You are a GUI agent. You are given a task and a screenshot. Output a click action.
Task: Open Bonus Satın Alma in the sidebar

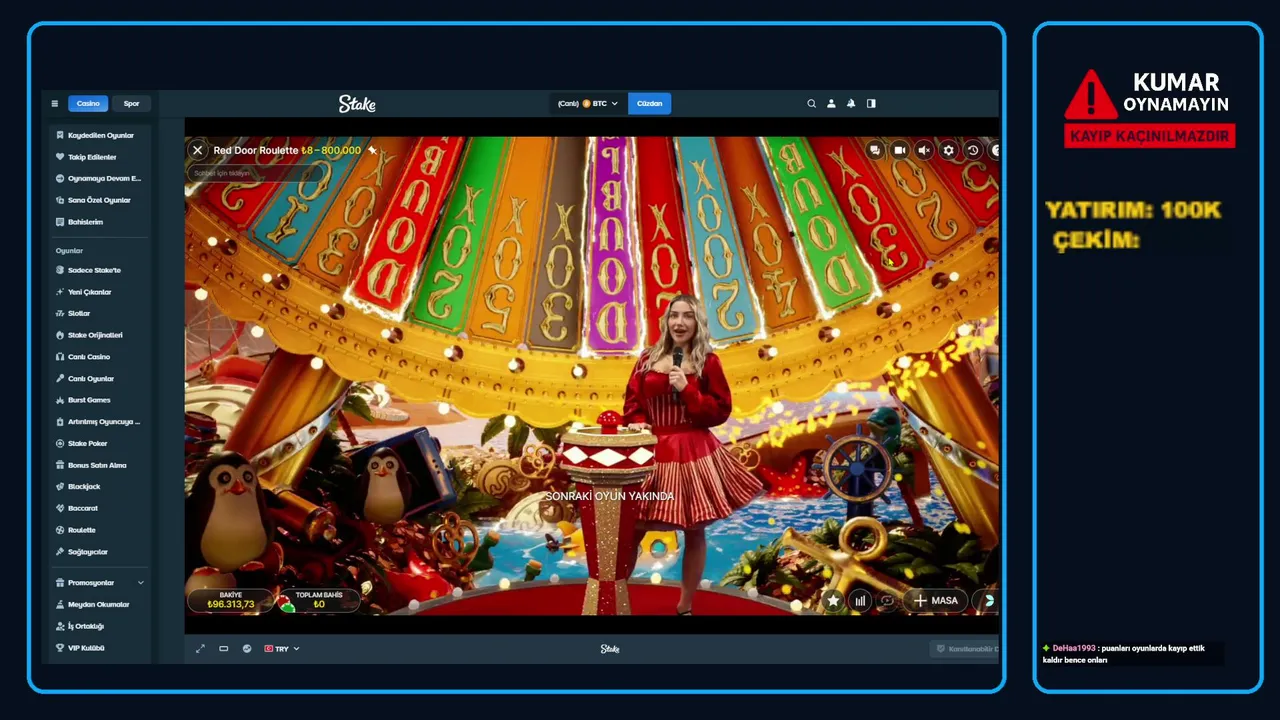(100, 465)
